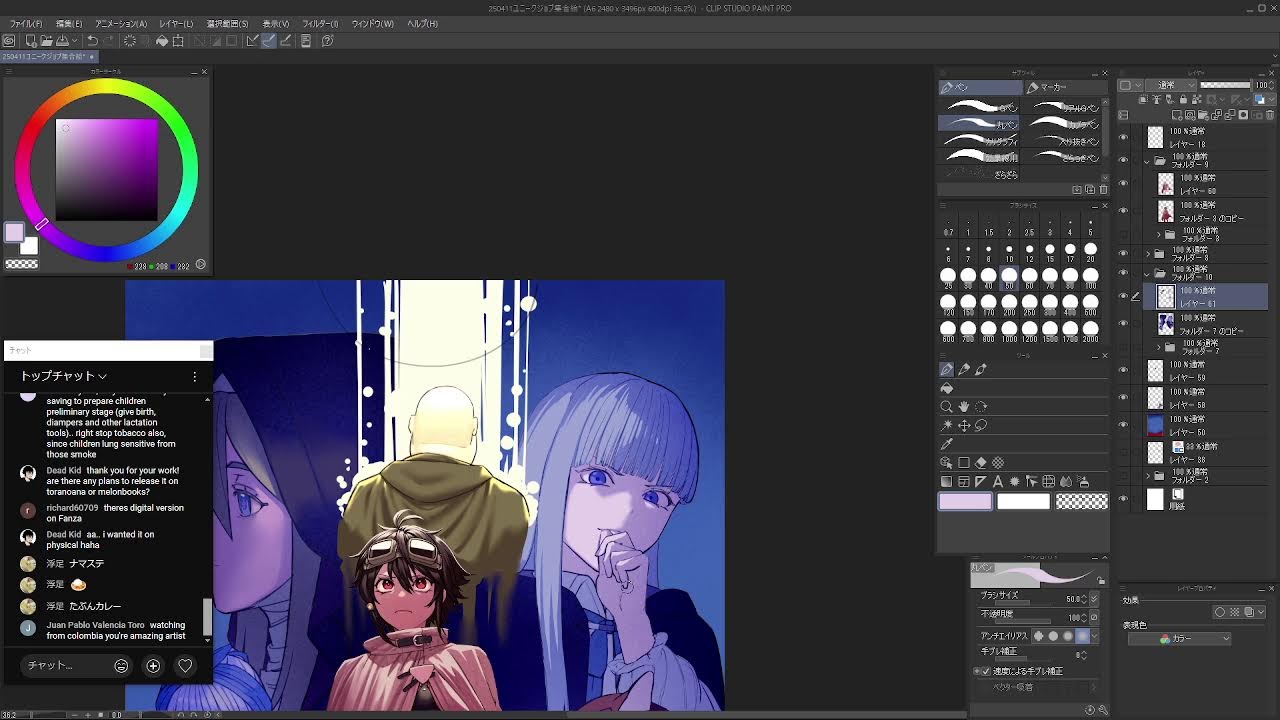The width and height of the screenshot is (1280, 720).
Task: Click the Help question mark icon
Action: coord(327,41)
